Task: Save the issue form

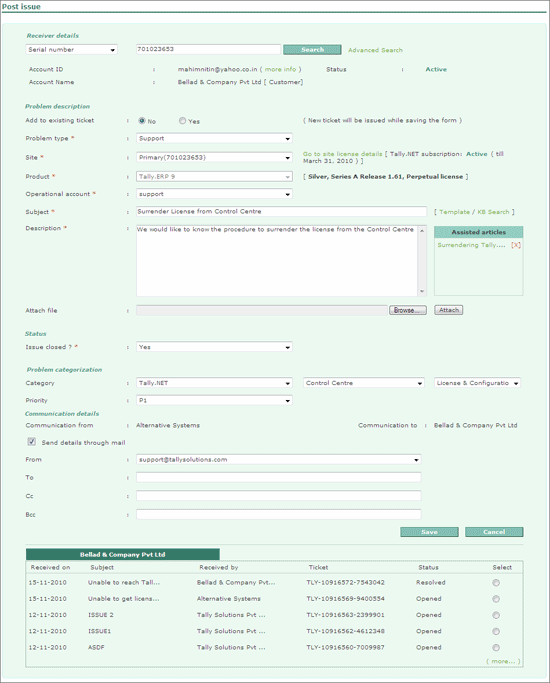Action: pyautogui.click(x=429, y=532)
